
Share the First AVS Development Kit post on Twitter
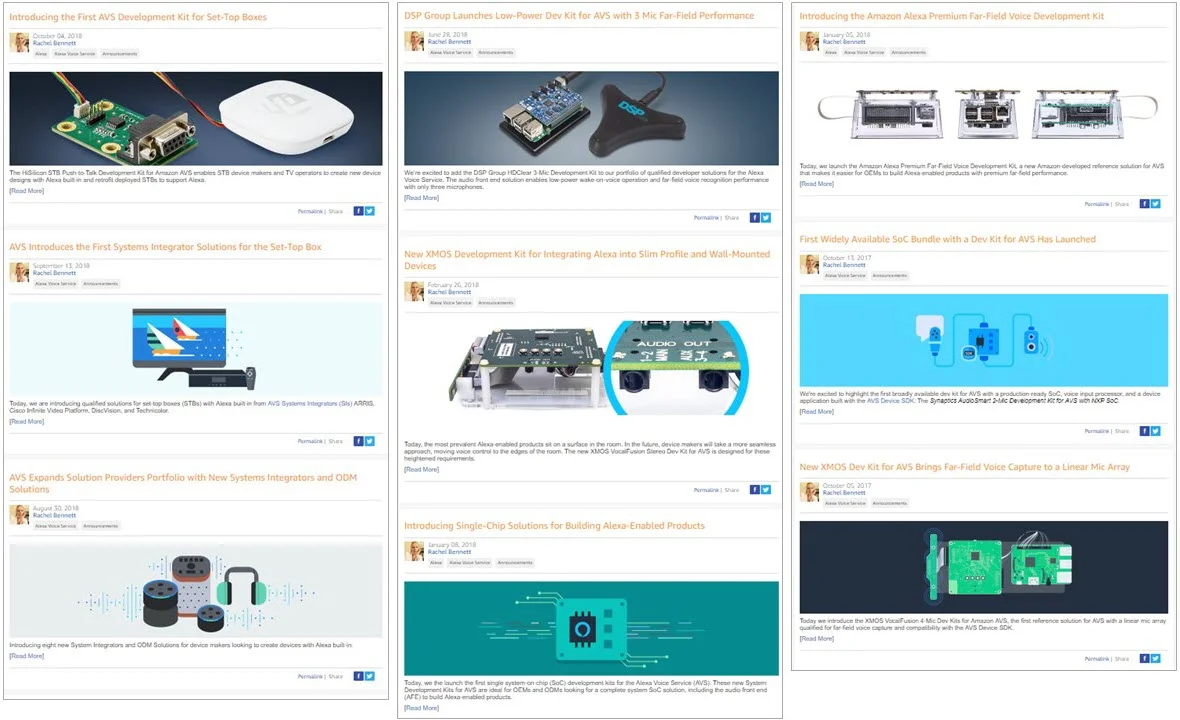[x=370, y=211]
